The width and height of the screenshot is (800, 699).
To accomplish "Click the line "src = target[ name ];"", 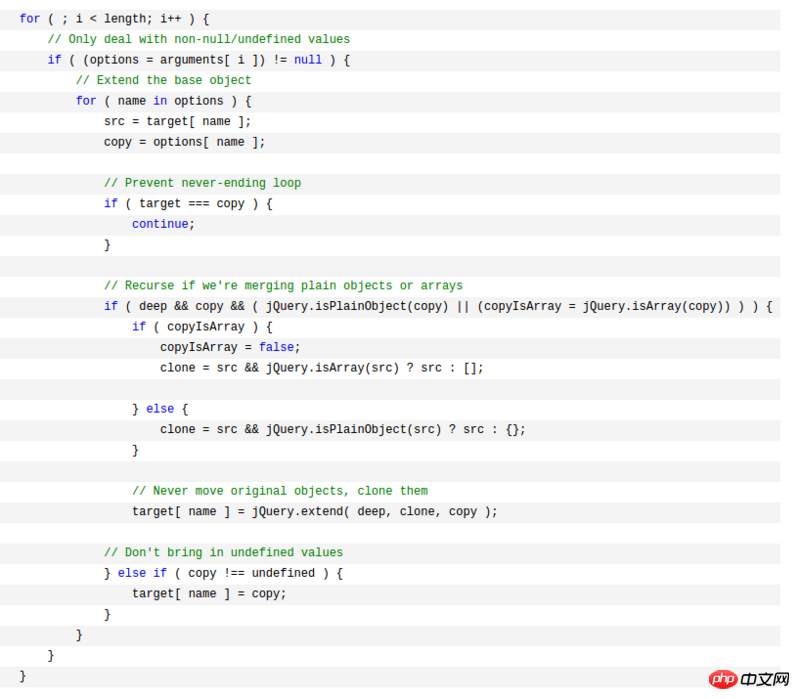I will [x=177, y=121].
